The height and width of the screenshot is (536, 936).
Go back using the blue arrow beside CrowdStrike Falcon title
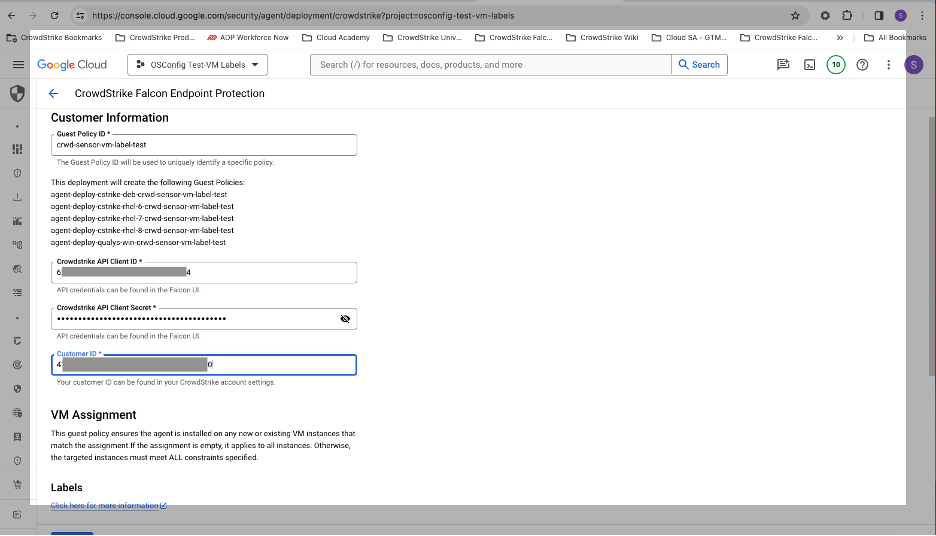click(53, 93)
